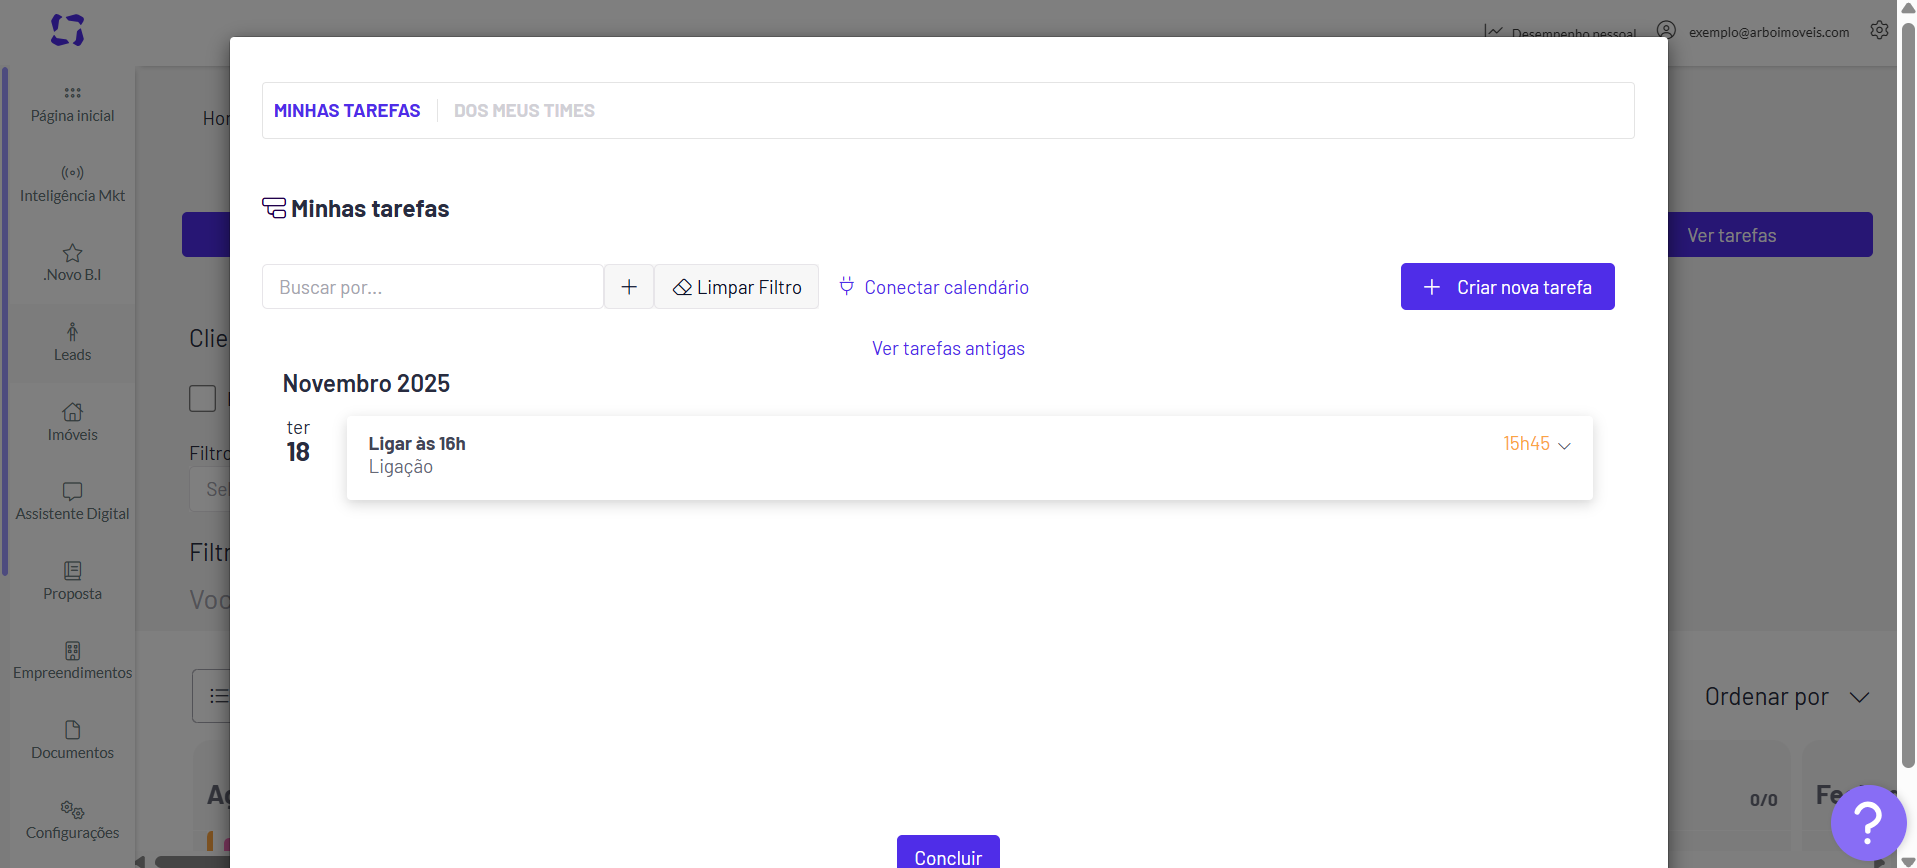This screenshot has width=1917, height=868.
Task: Open the Novo B.I star icon
Action: coord(72,253)
